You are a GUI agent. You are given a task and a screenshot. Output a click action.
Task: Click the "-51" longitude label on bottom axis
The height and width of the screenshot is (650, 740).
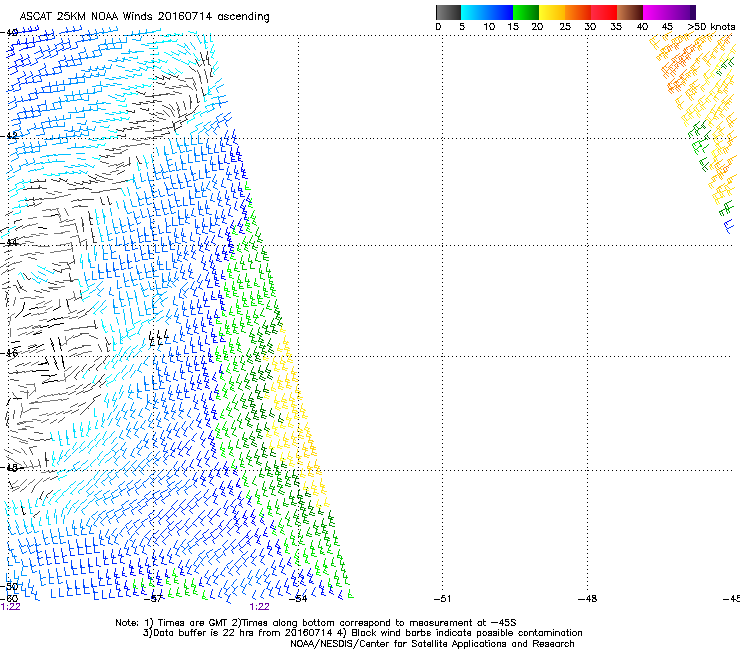pyautogui.click(x=442, y=599)
